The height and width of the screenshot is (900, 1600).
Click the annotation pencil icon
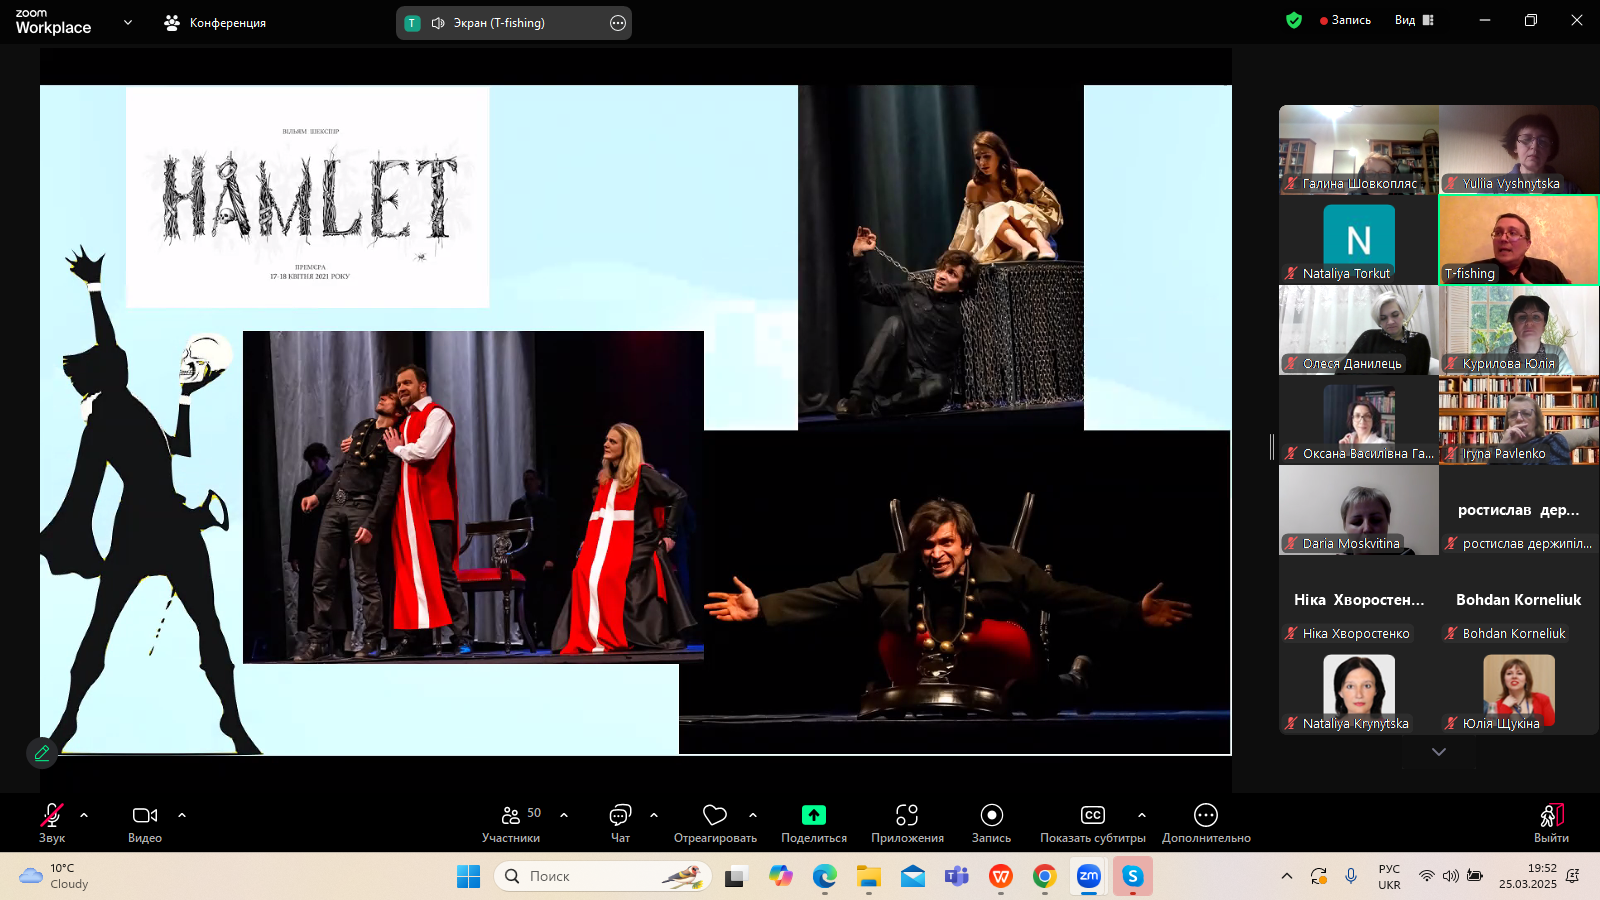pos(42,753)
